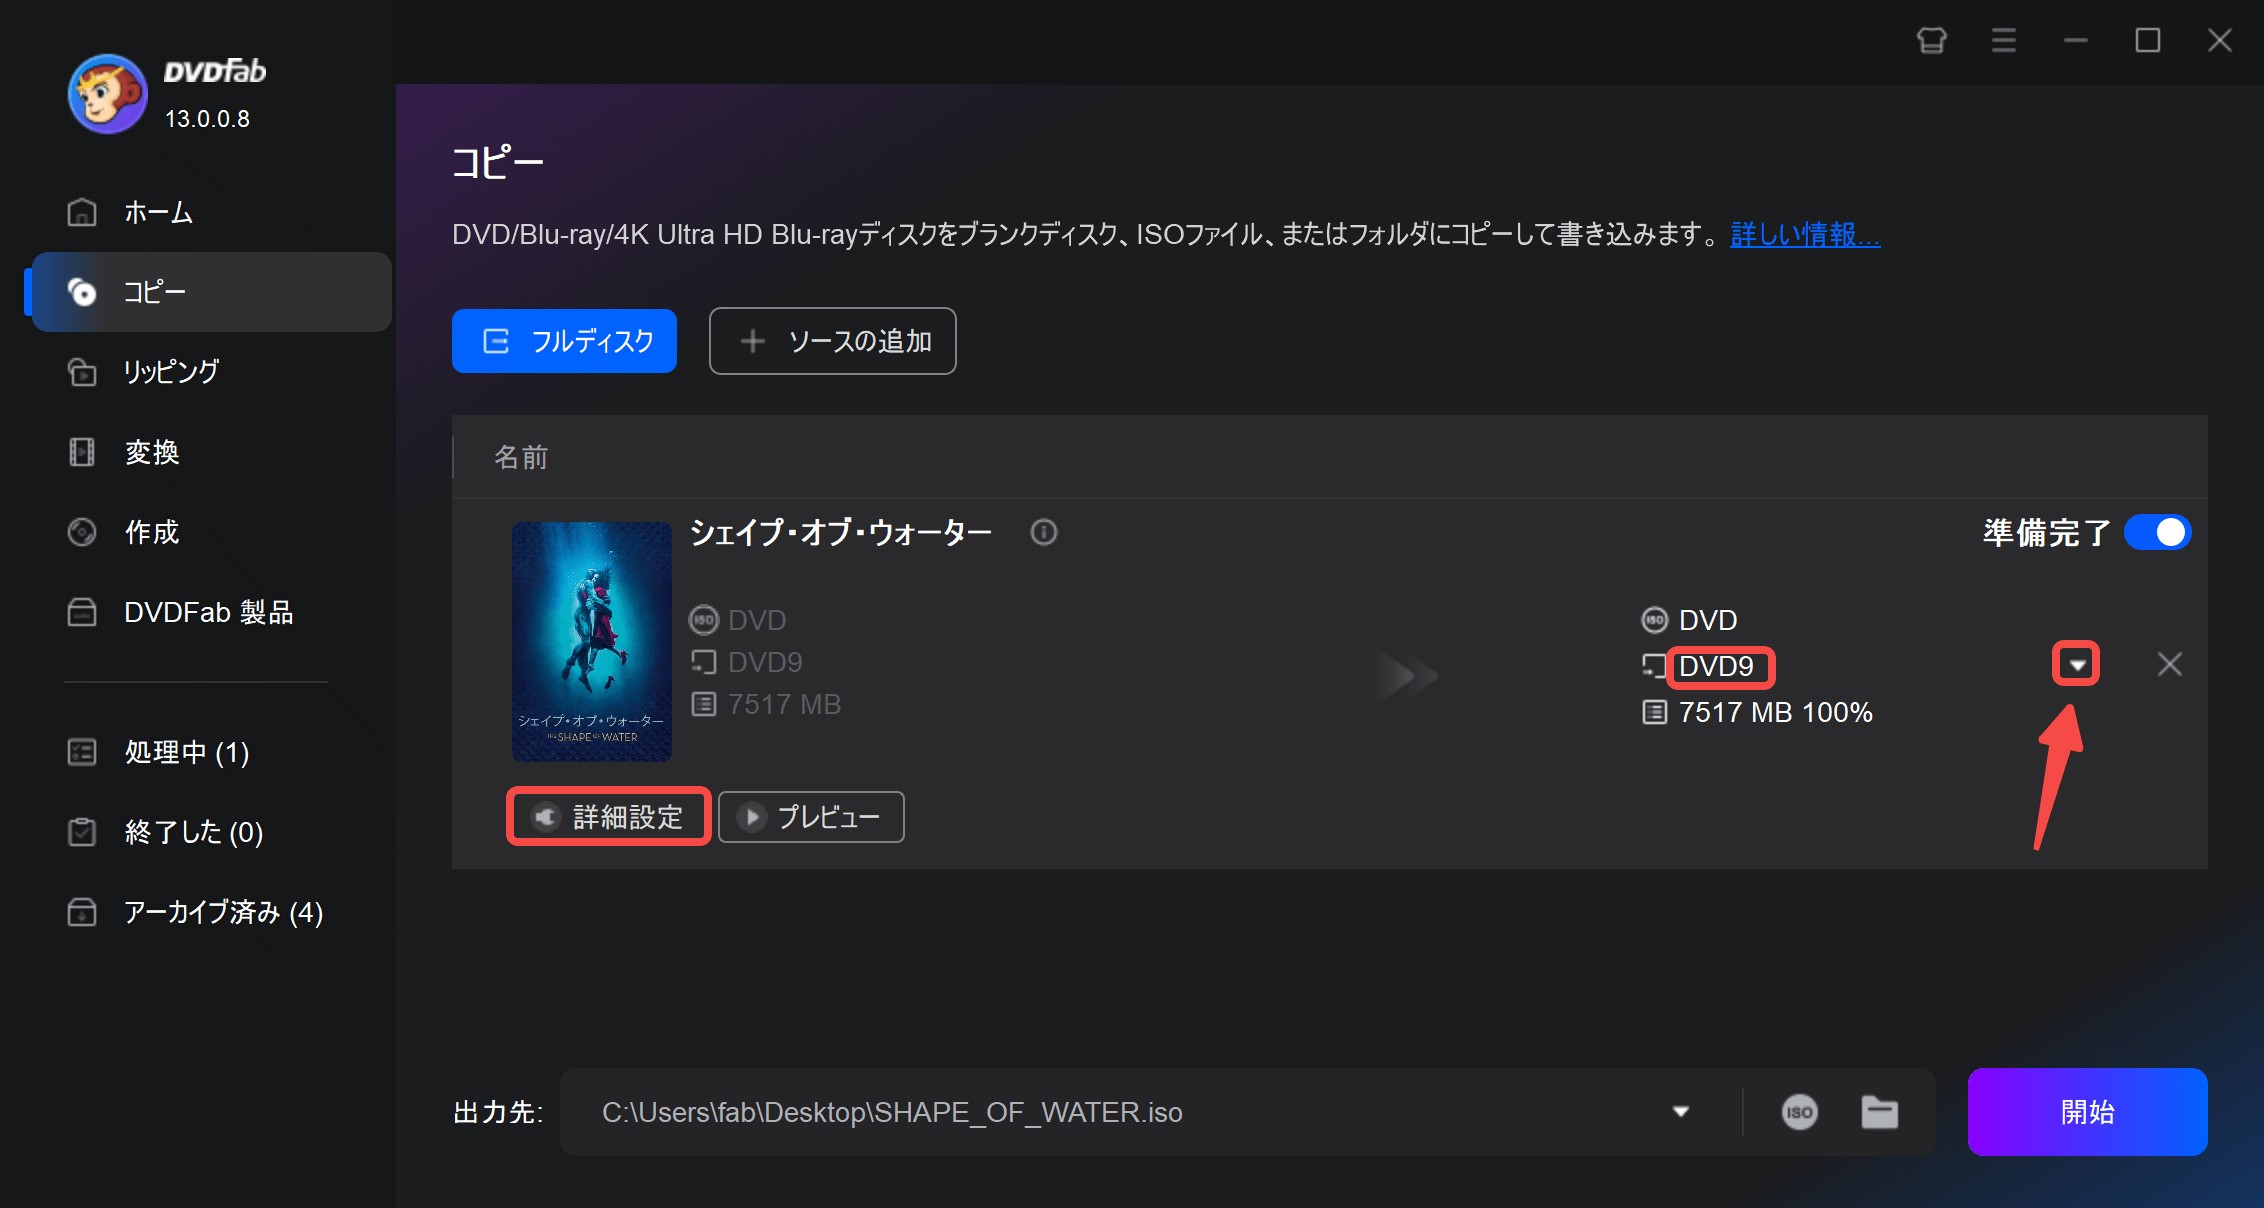
Task: Click the movie title シェイプ・オブ・ウォーター
Action: click(x=841, y=532)
